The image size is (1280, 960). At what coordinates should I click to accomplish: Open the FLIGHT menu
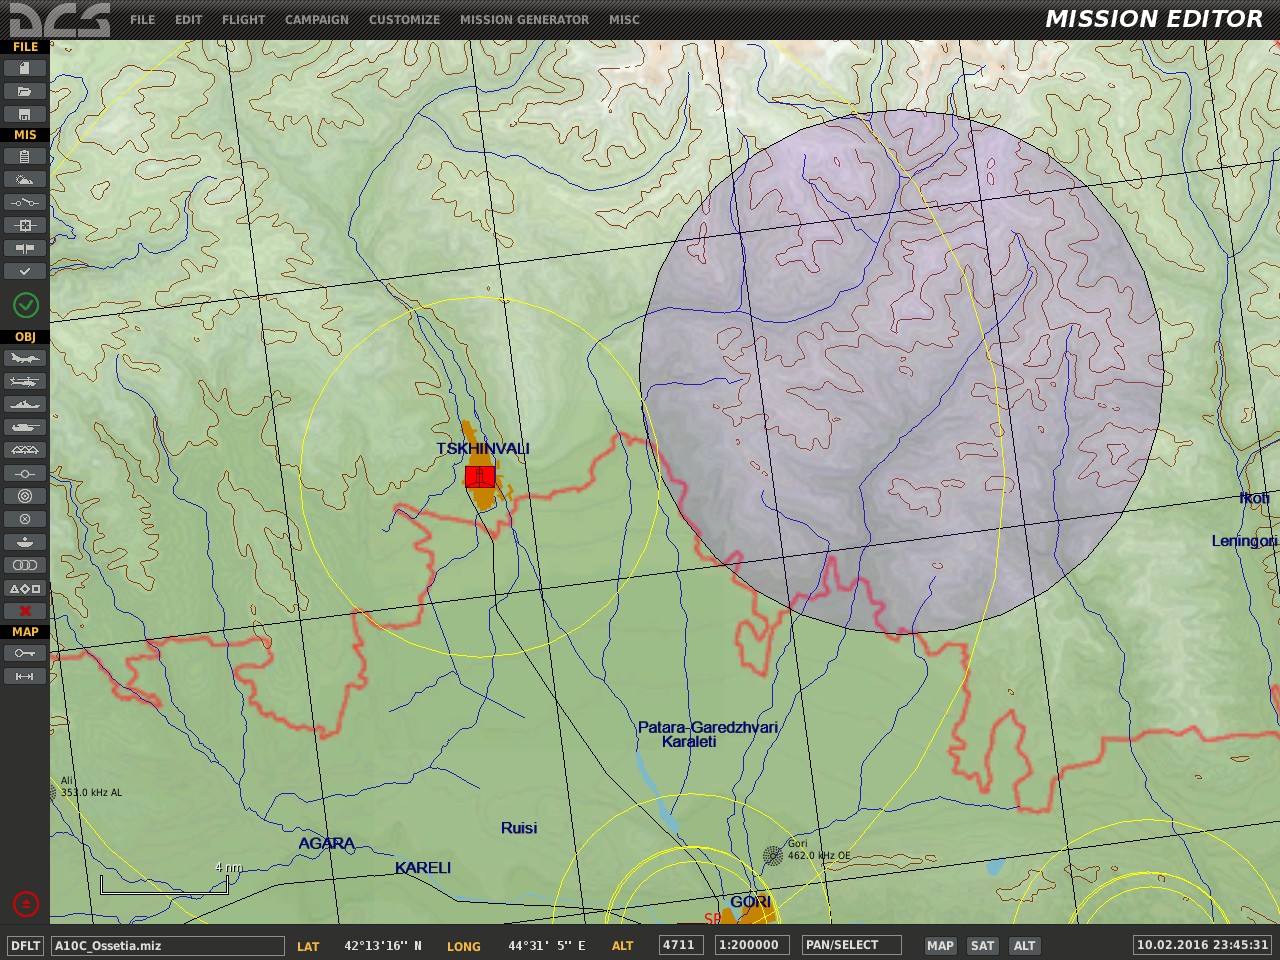click(x=244, y=20)
